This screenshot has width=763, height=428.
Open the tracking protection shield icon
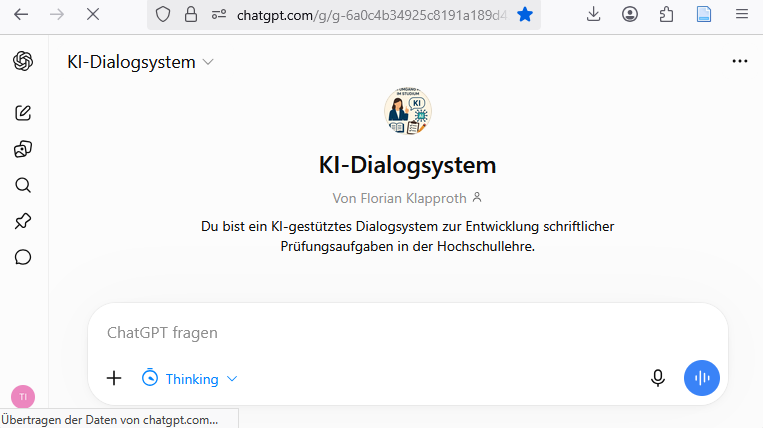163,15
